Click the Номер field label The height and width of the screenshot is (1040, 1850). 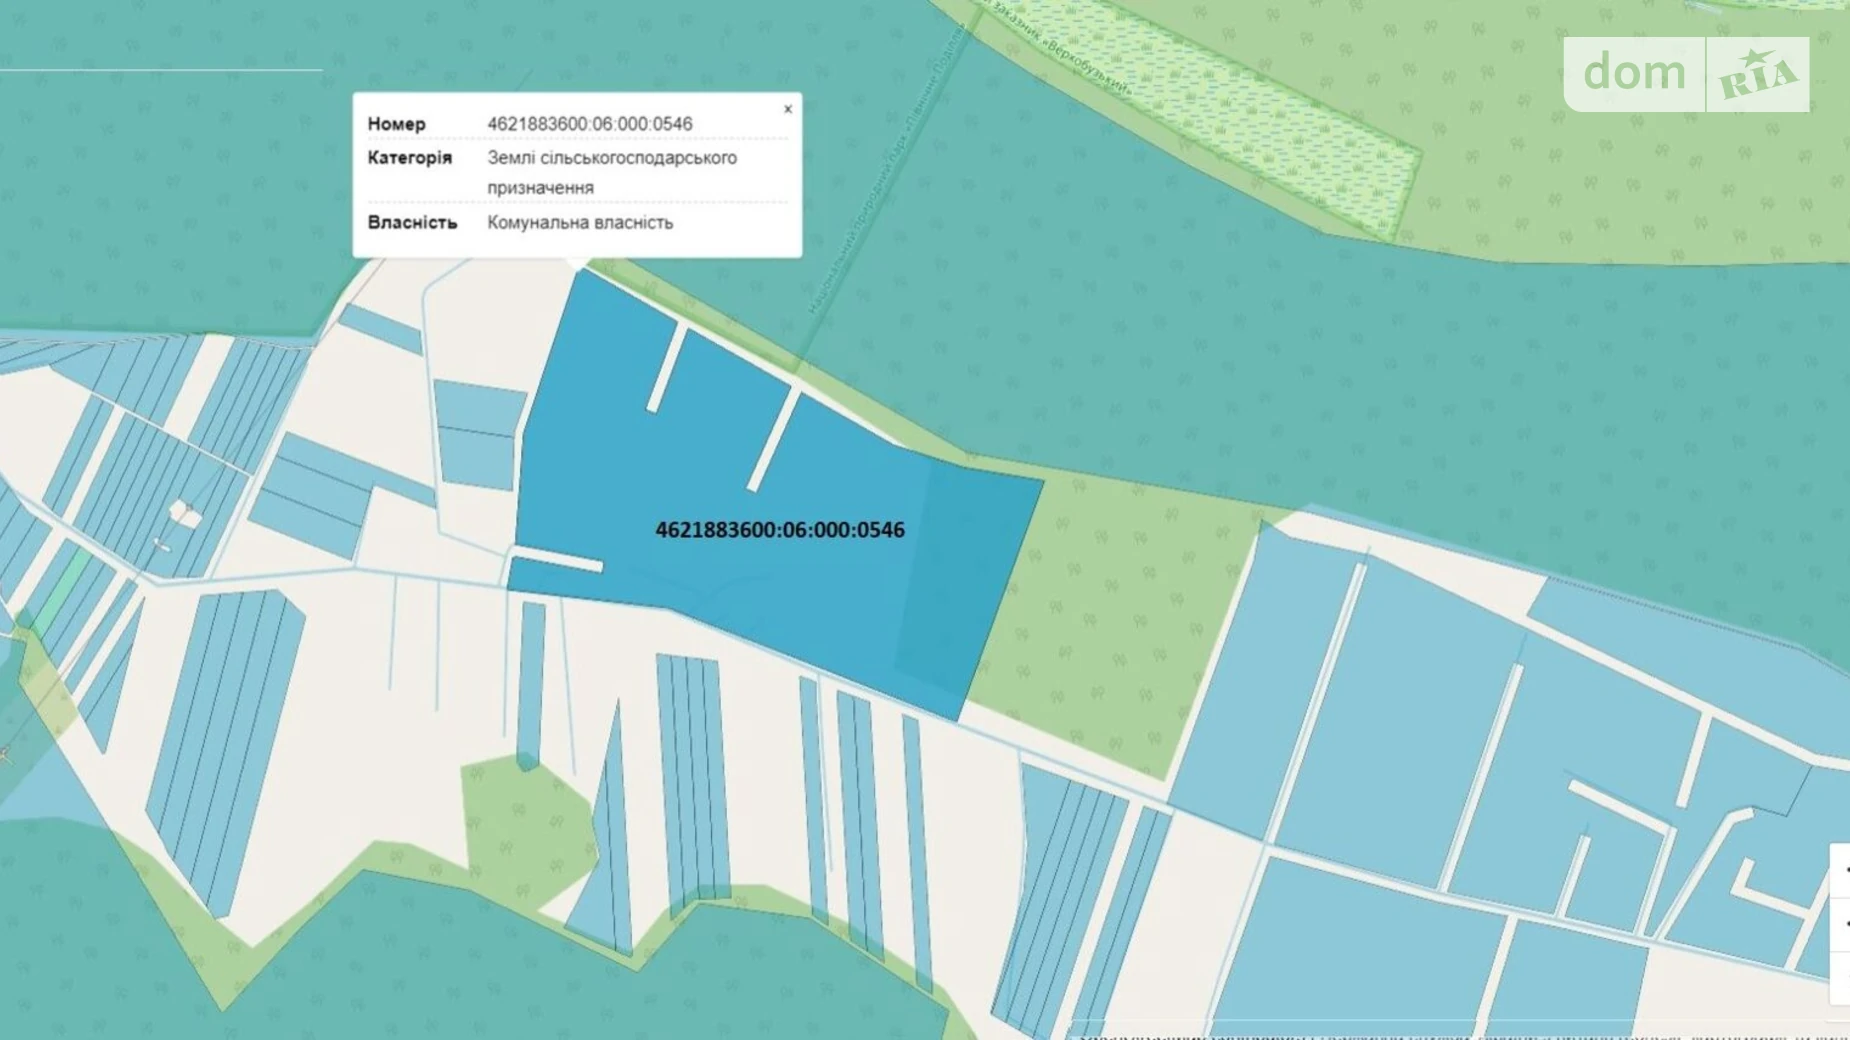coord(396,124)
